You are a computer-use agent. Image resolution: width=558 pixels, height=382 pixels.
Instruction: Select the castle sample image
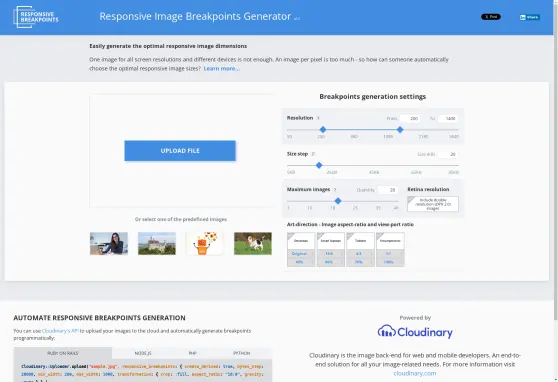(x=157, y=244)
